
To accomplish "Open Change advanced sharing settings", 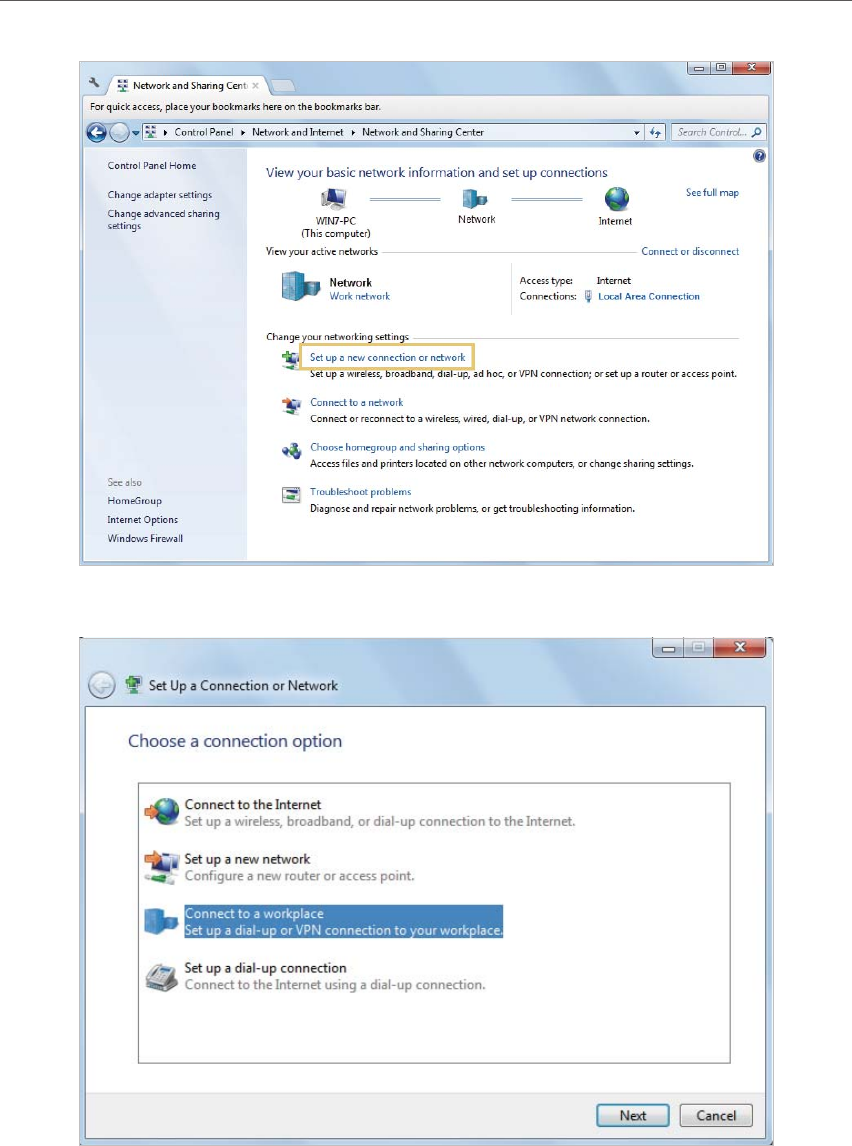I will pyautogui.click(x=163, y=219).
